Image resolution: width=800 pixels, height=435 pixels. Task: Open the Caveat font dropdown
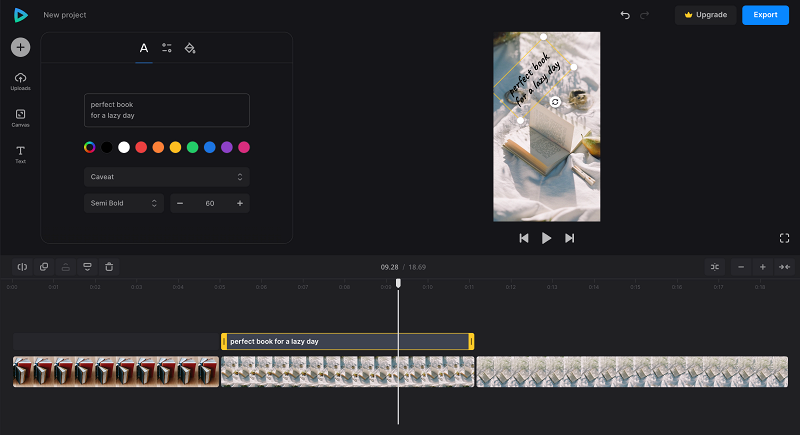point(167,177)
